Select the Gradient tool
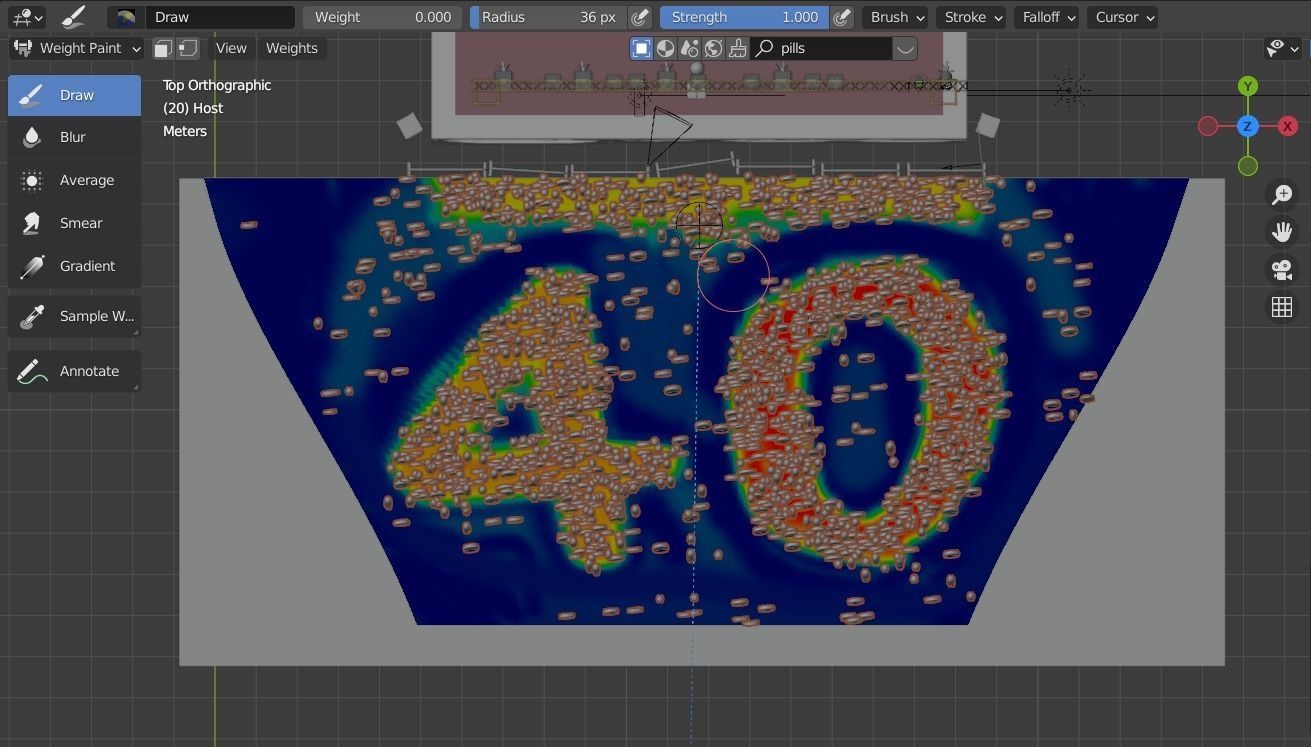 coord(74,266)
